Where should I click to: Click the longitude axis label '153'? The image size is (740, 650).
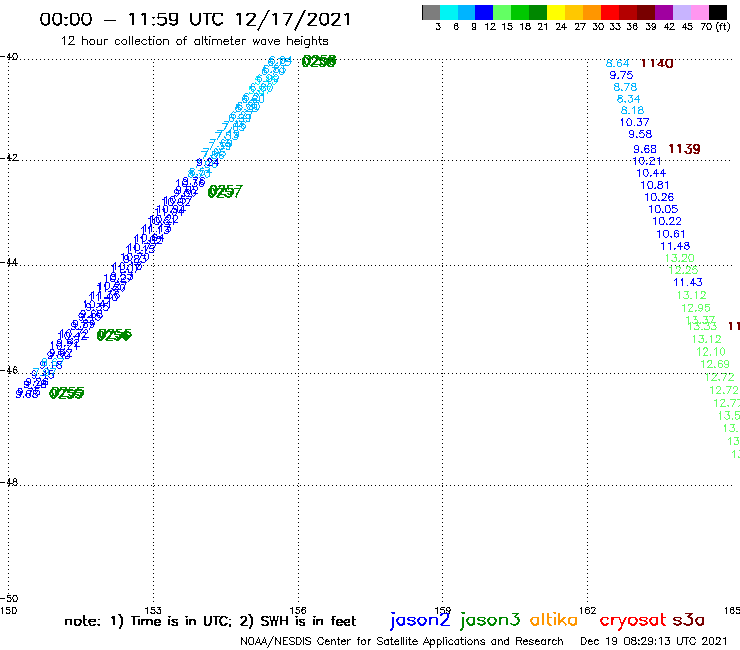[153, 611]
